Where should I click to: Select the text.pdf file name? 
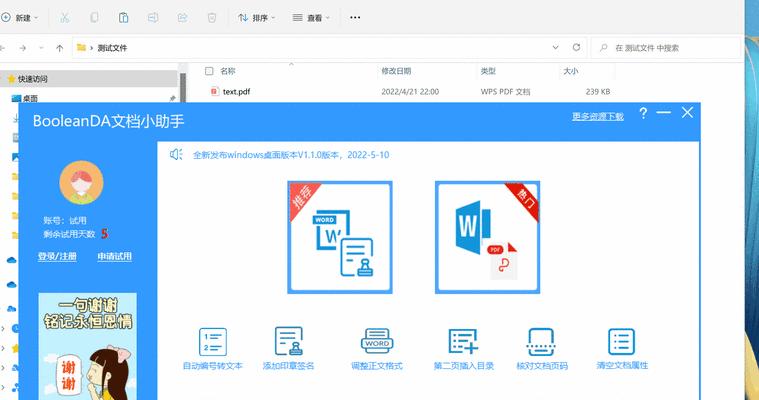[236, 92]
